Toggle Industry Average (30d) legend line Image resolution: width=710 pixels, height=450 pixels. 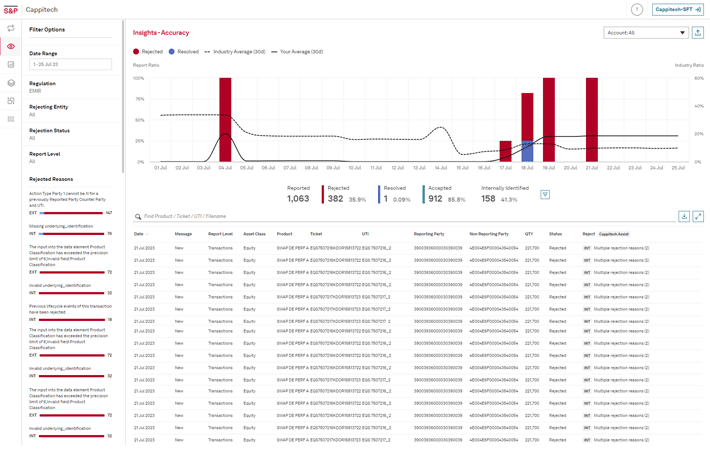pos(235,52)
